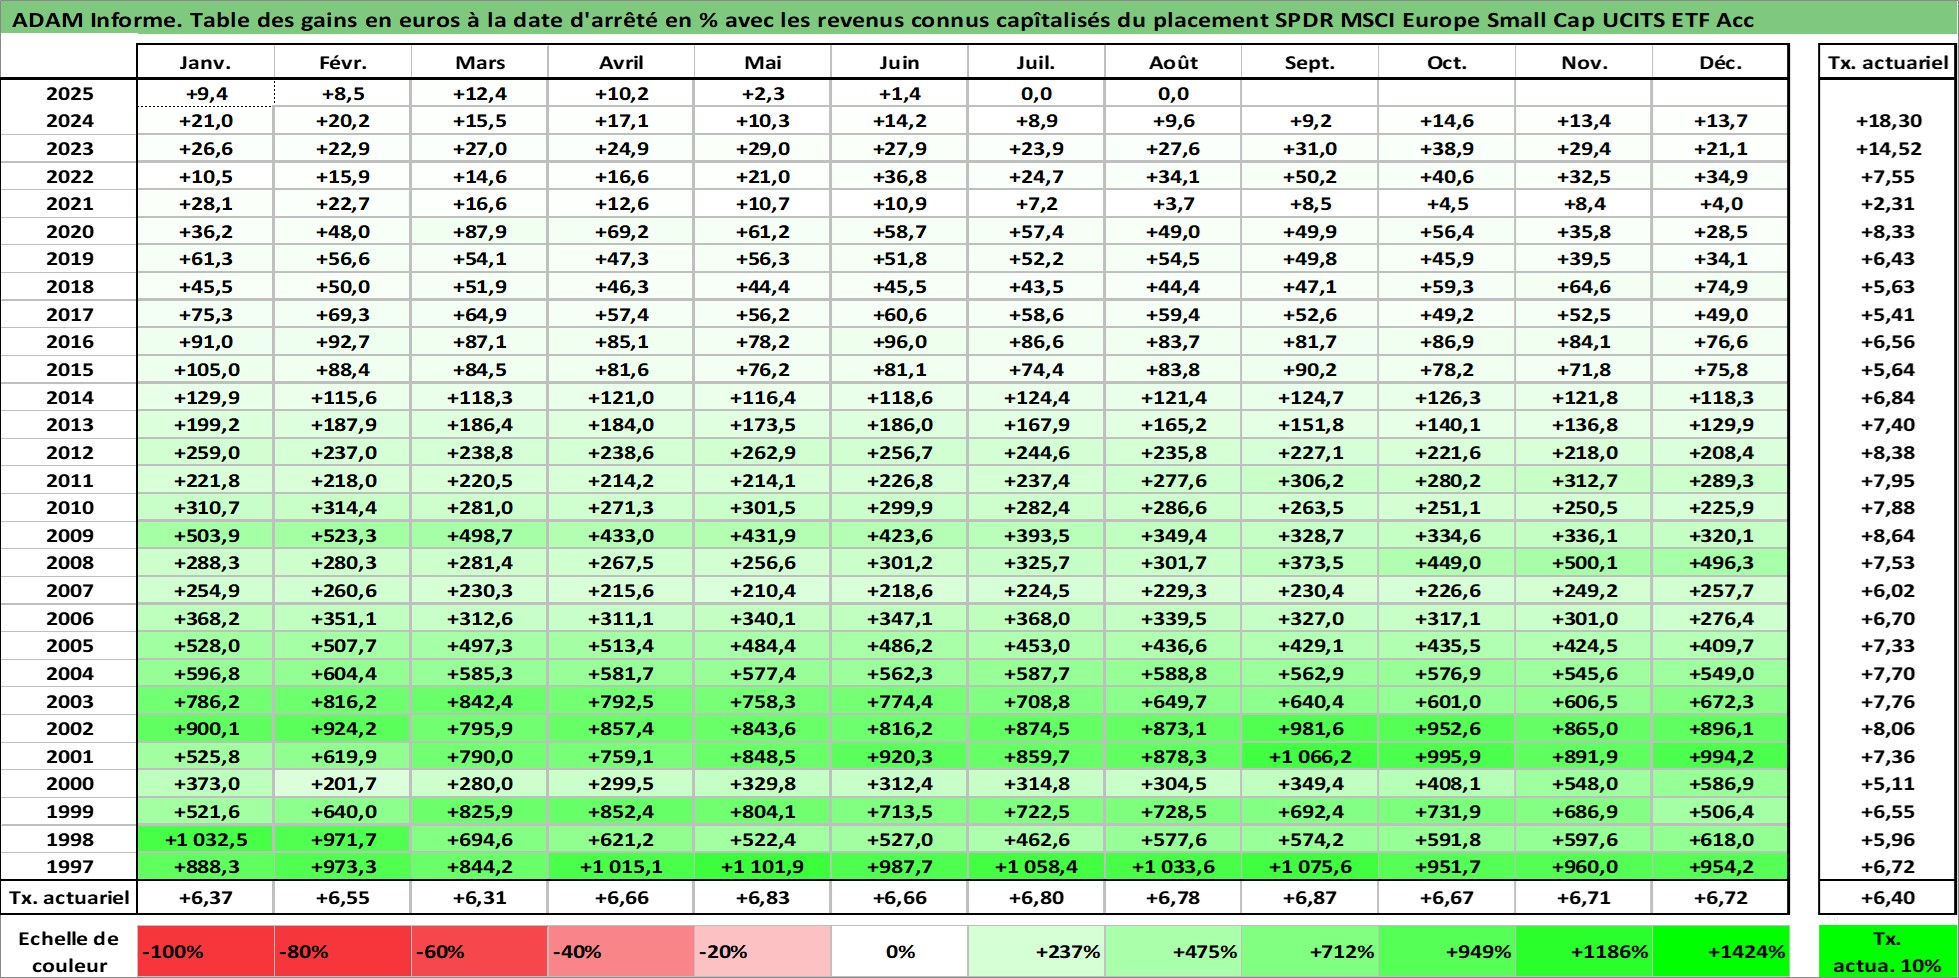Viewport: 1959px width, 978px height.
Task: Select the Avril column header
Action: [x=621, y=62]
